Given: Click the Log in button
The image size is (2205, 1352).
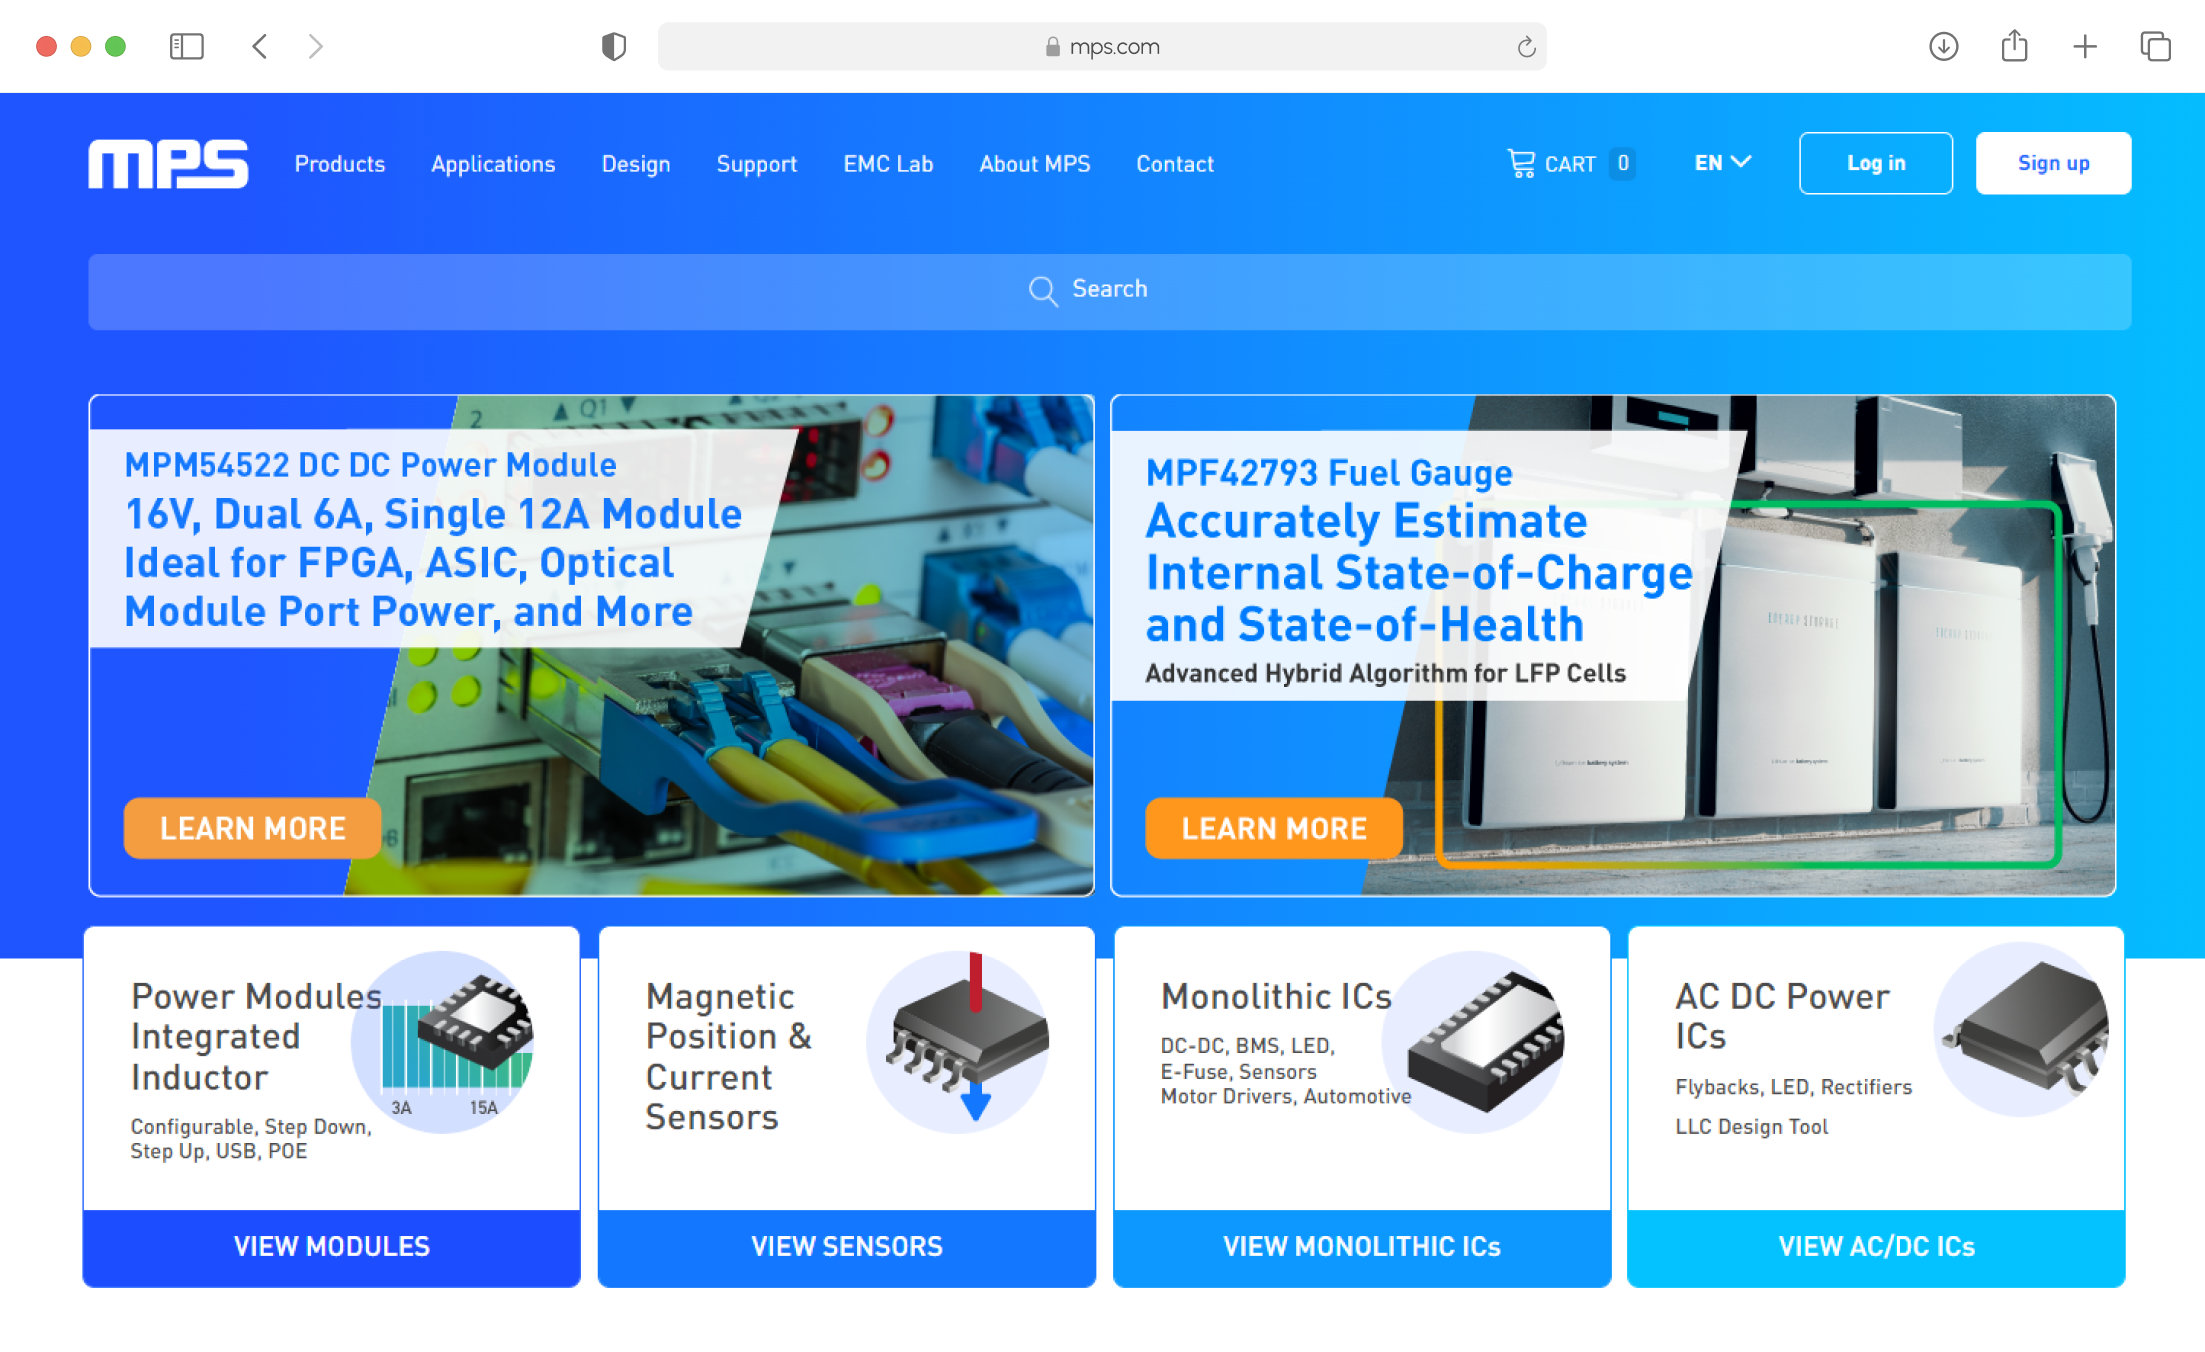Looking at the screenshot, I should point(1875,163).
